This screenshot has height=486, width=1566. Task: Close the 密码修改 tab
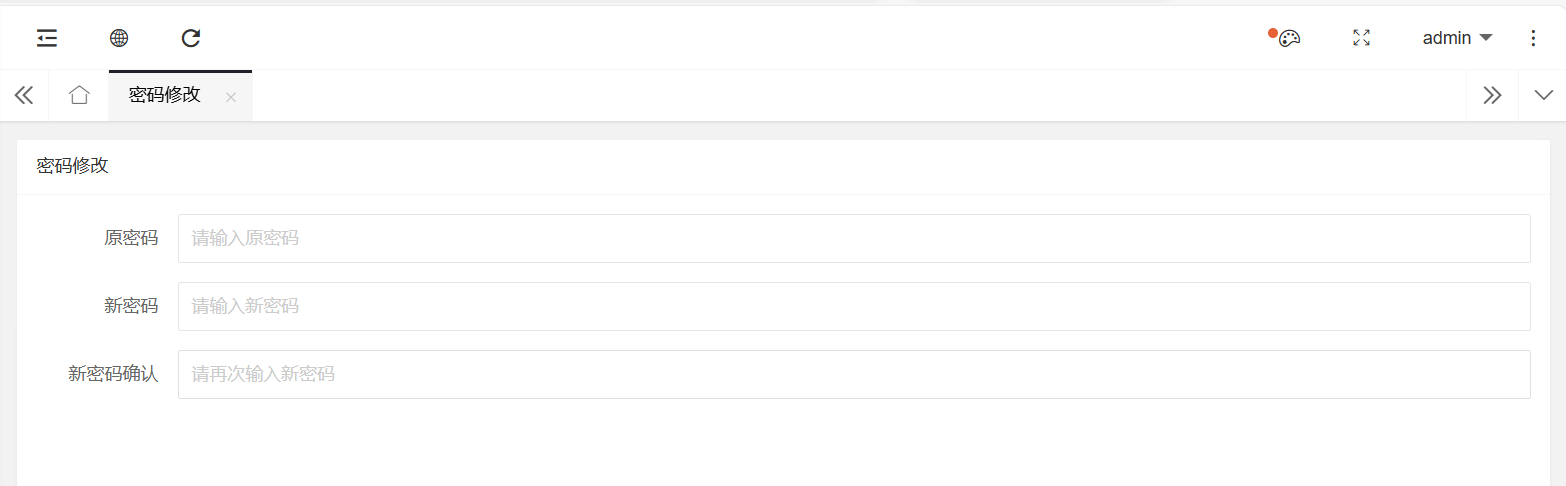click(231, 97)
